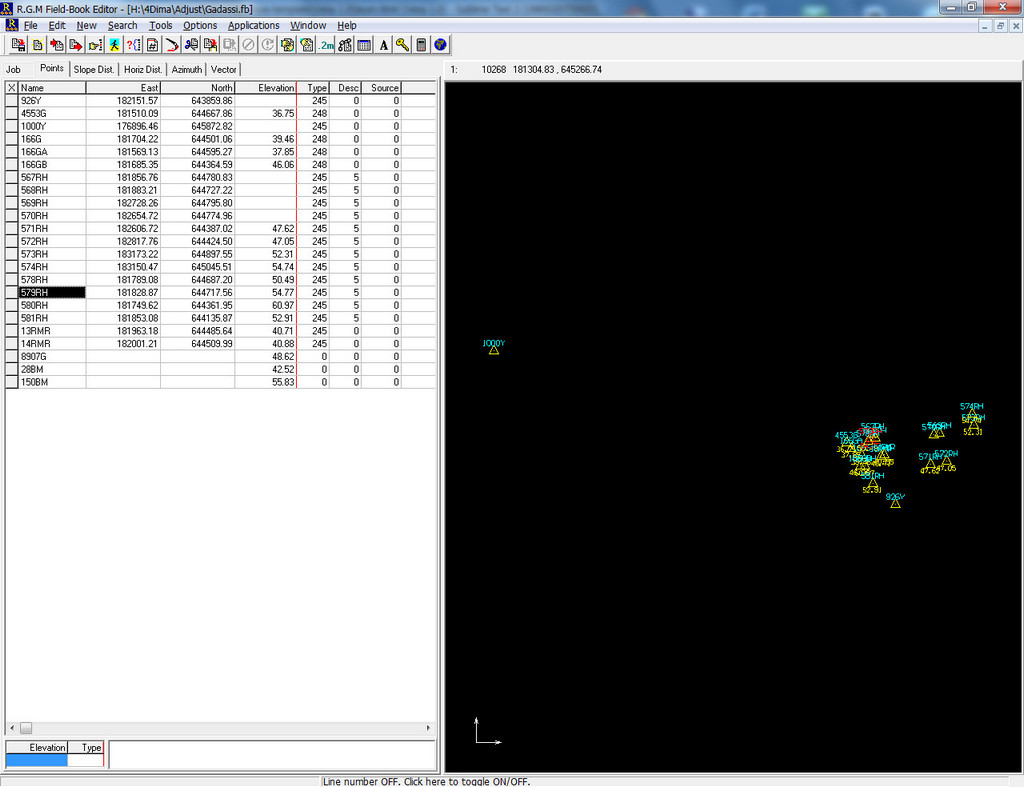Image resolution: width=1024 pixels, height=787 pixels.
Task: Click the globe icon in toolbar
Action: point(440,45)
